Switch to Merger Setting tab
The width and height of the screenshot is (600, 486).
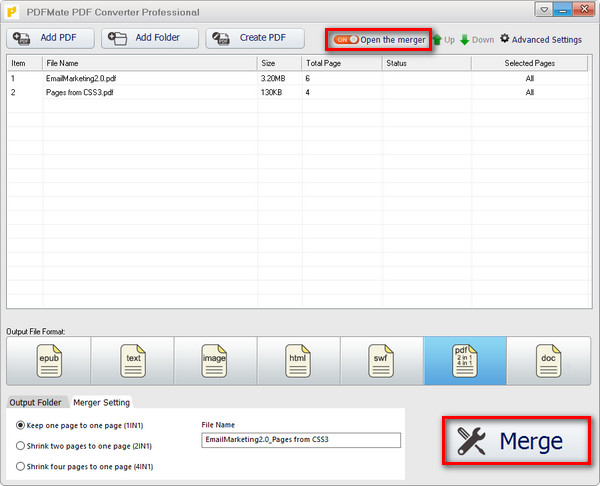(101, 403)
